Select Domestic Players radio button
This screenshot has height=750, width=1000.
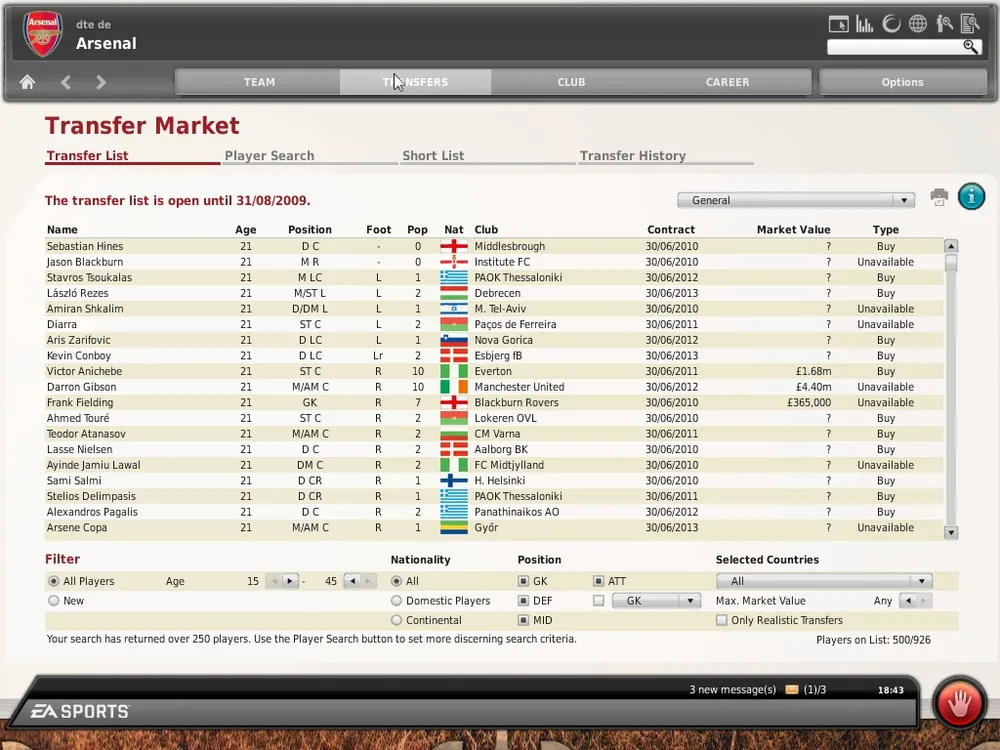click(397, 600)
